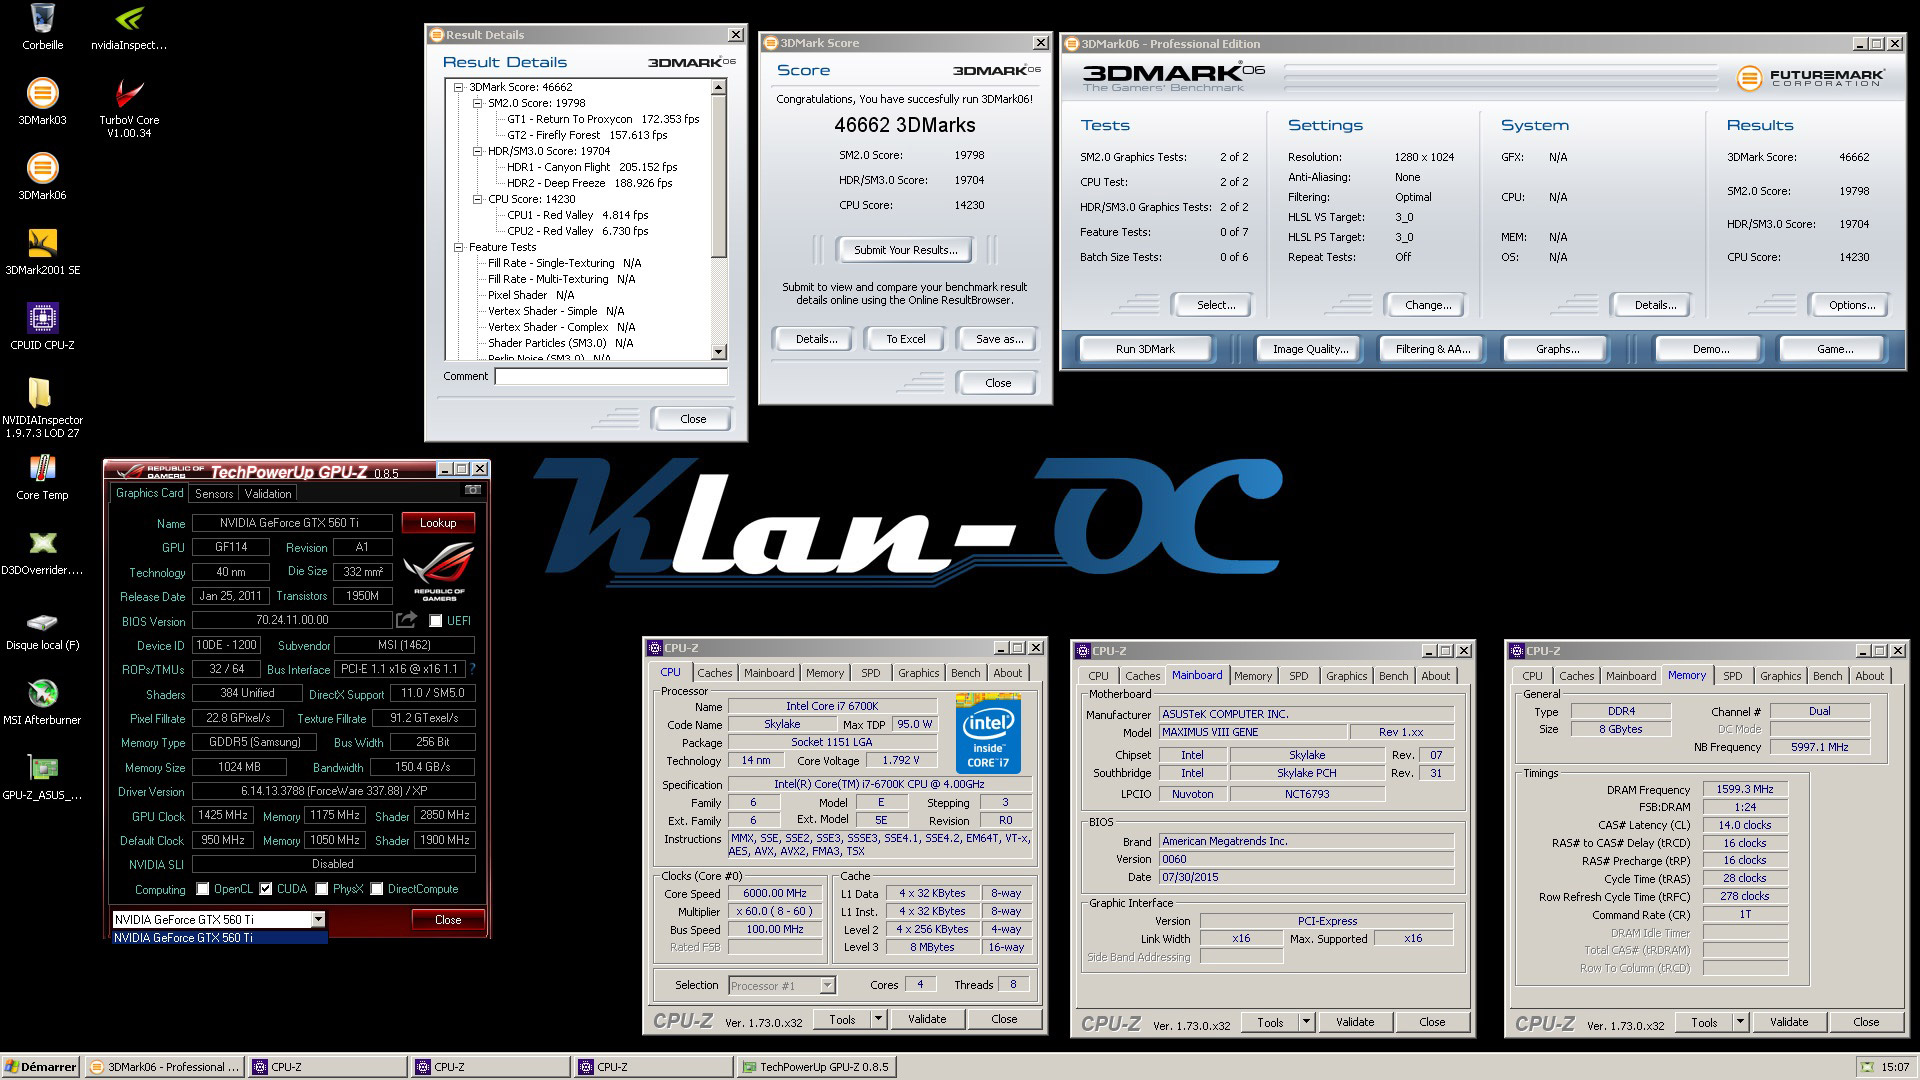Select the GT1 - Return To Proxycon row
Image resolution: width=1920 pixels, height=1080 pixels.
tap(603, 119)
